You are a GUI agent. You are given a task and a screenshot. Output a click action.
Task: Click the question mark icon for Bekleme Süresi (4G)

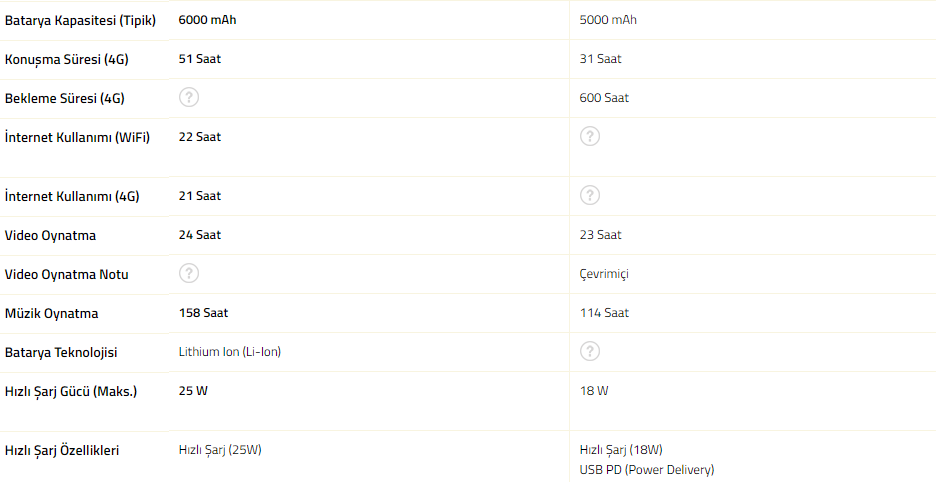(189, 97)
